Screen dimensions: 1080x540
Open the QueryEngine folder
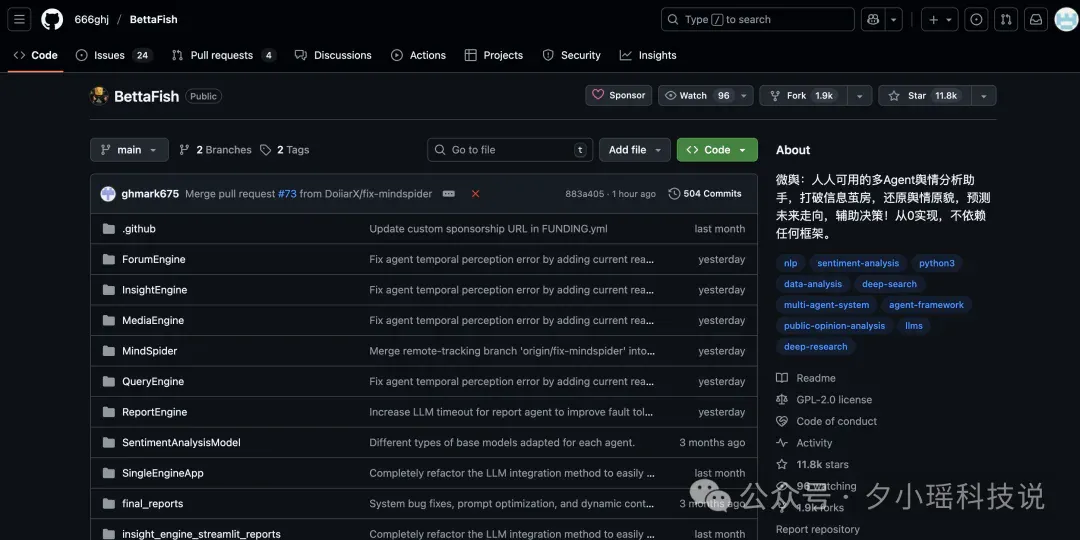click(x=153, y=381)
